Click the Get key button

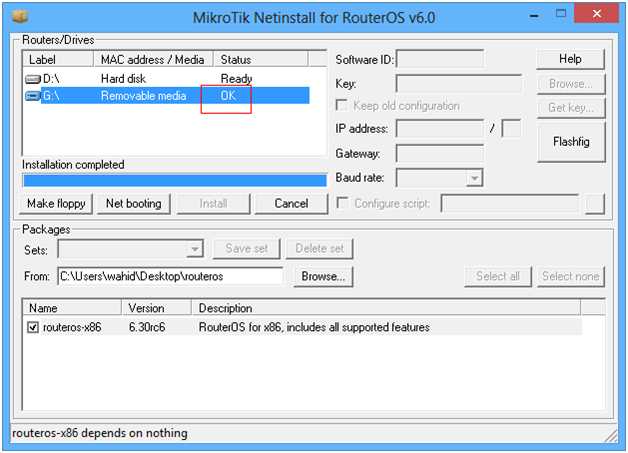[x=570, y=108]
